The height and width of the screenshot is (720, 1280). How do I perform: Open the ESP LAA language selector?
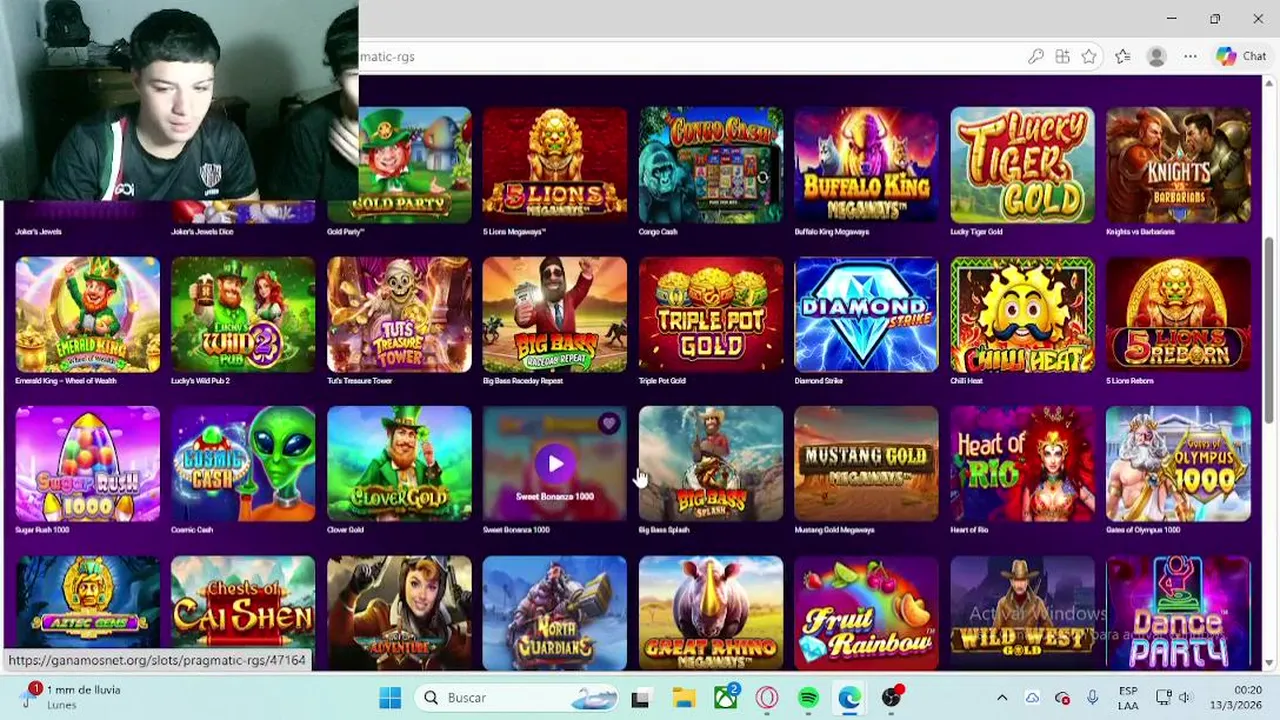coord(1128,698)
